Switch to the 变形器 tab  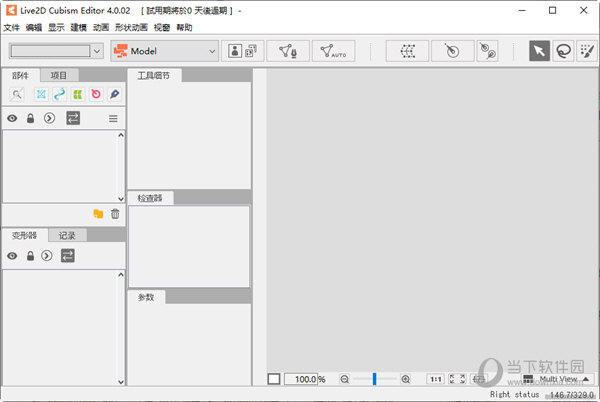click(24, 235)
